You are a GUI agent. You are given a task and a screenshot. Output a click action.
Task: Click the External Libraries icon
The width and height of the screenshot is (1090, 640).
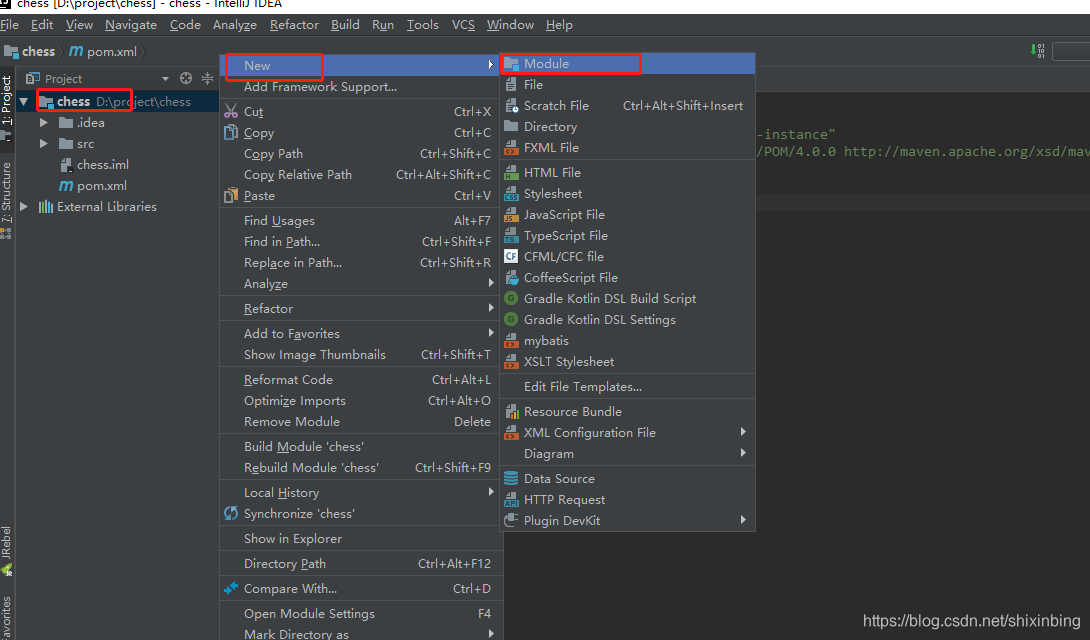(46, 206)
